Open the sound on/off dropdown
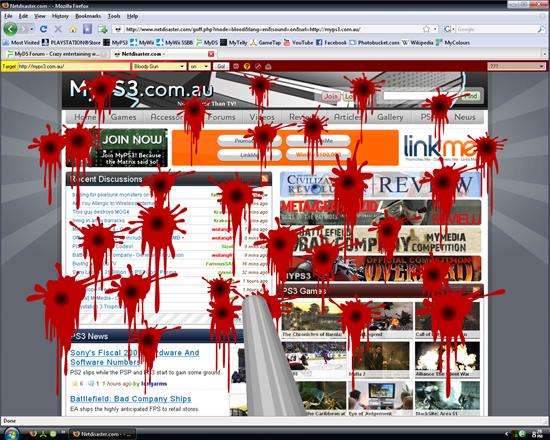The width and height of the screenshot is (550, 440). click(x=199, y=66)
